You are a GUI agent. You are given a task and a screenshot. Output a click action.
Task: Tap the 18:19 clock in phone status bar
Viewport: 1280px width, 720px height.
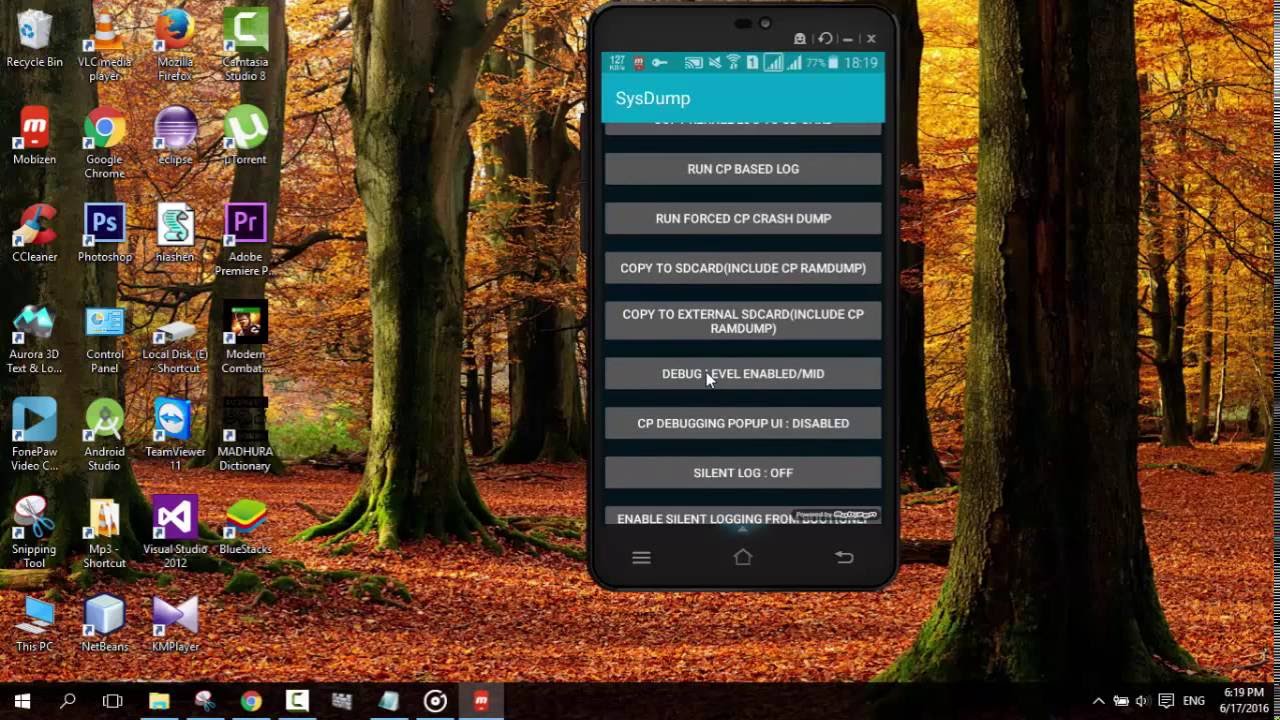[861, 63]
